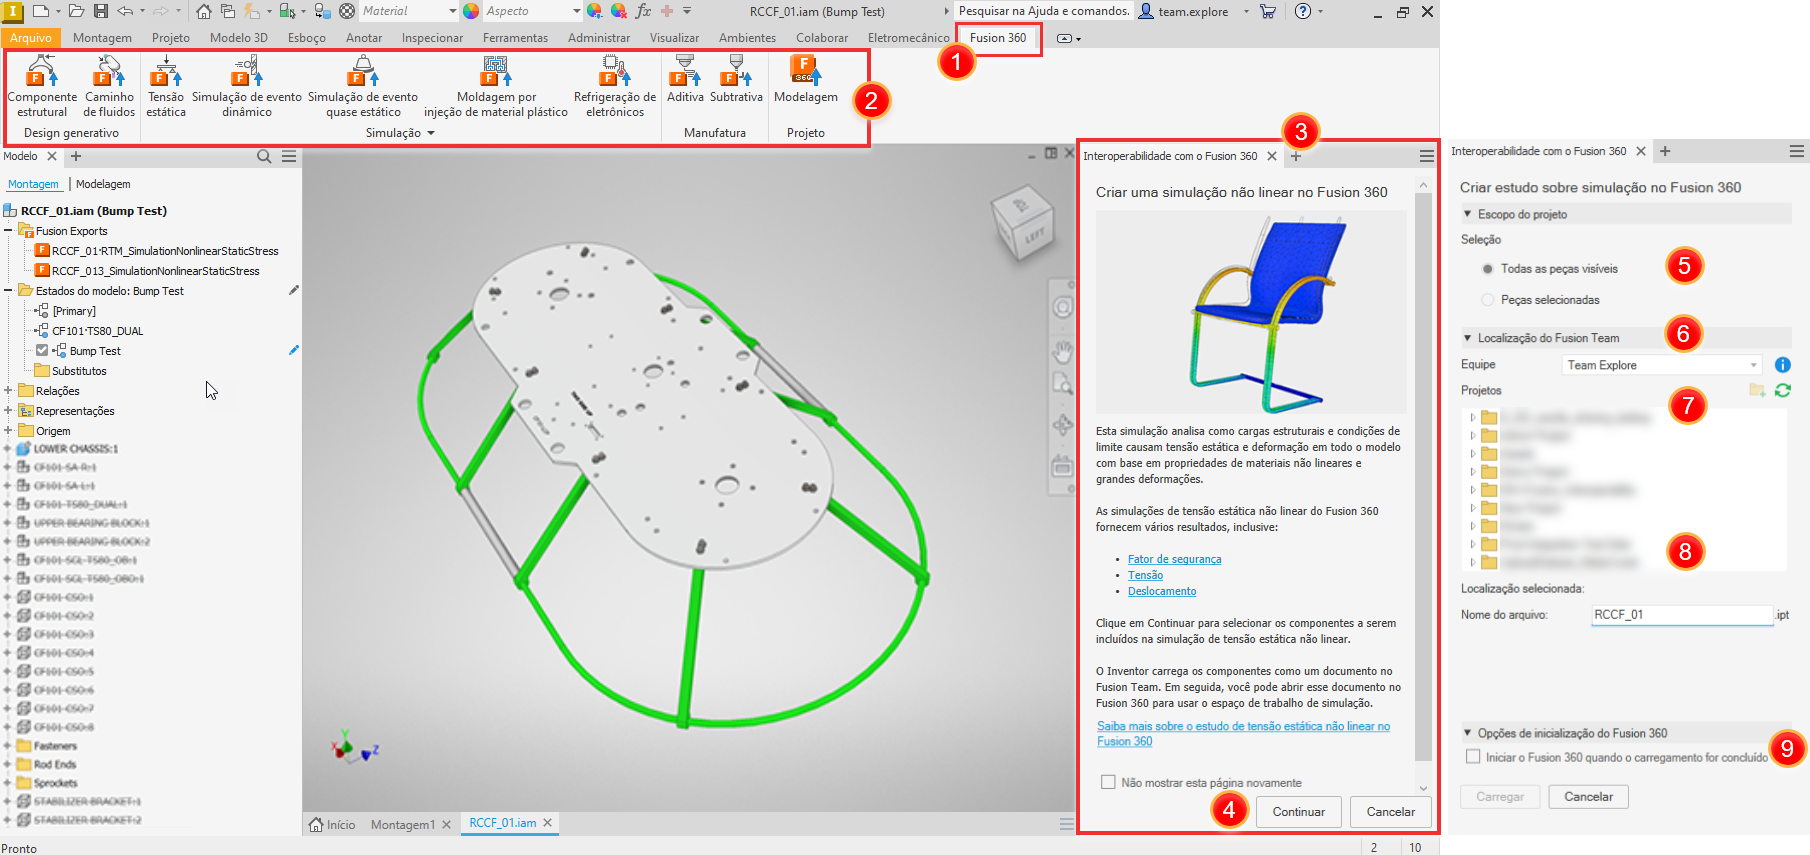Collapse the 'Localização do Fusion Team' section
The width and height of the screenshot is (1810, 855).
coord(1468,338)
